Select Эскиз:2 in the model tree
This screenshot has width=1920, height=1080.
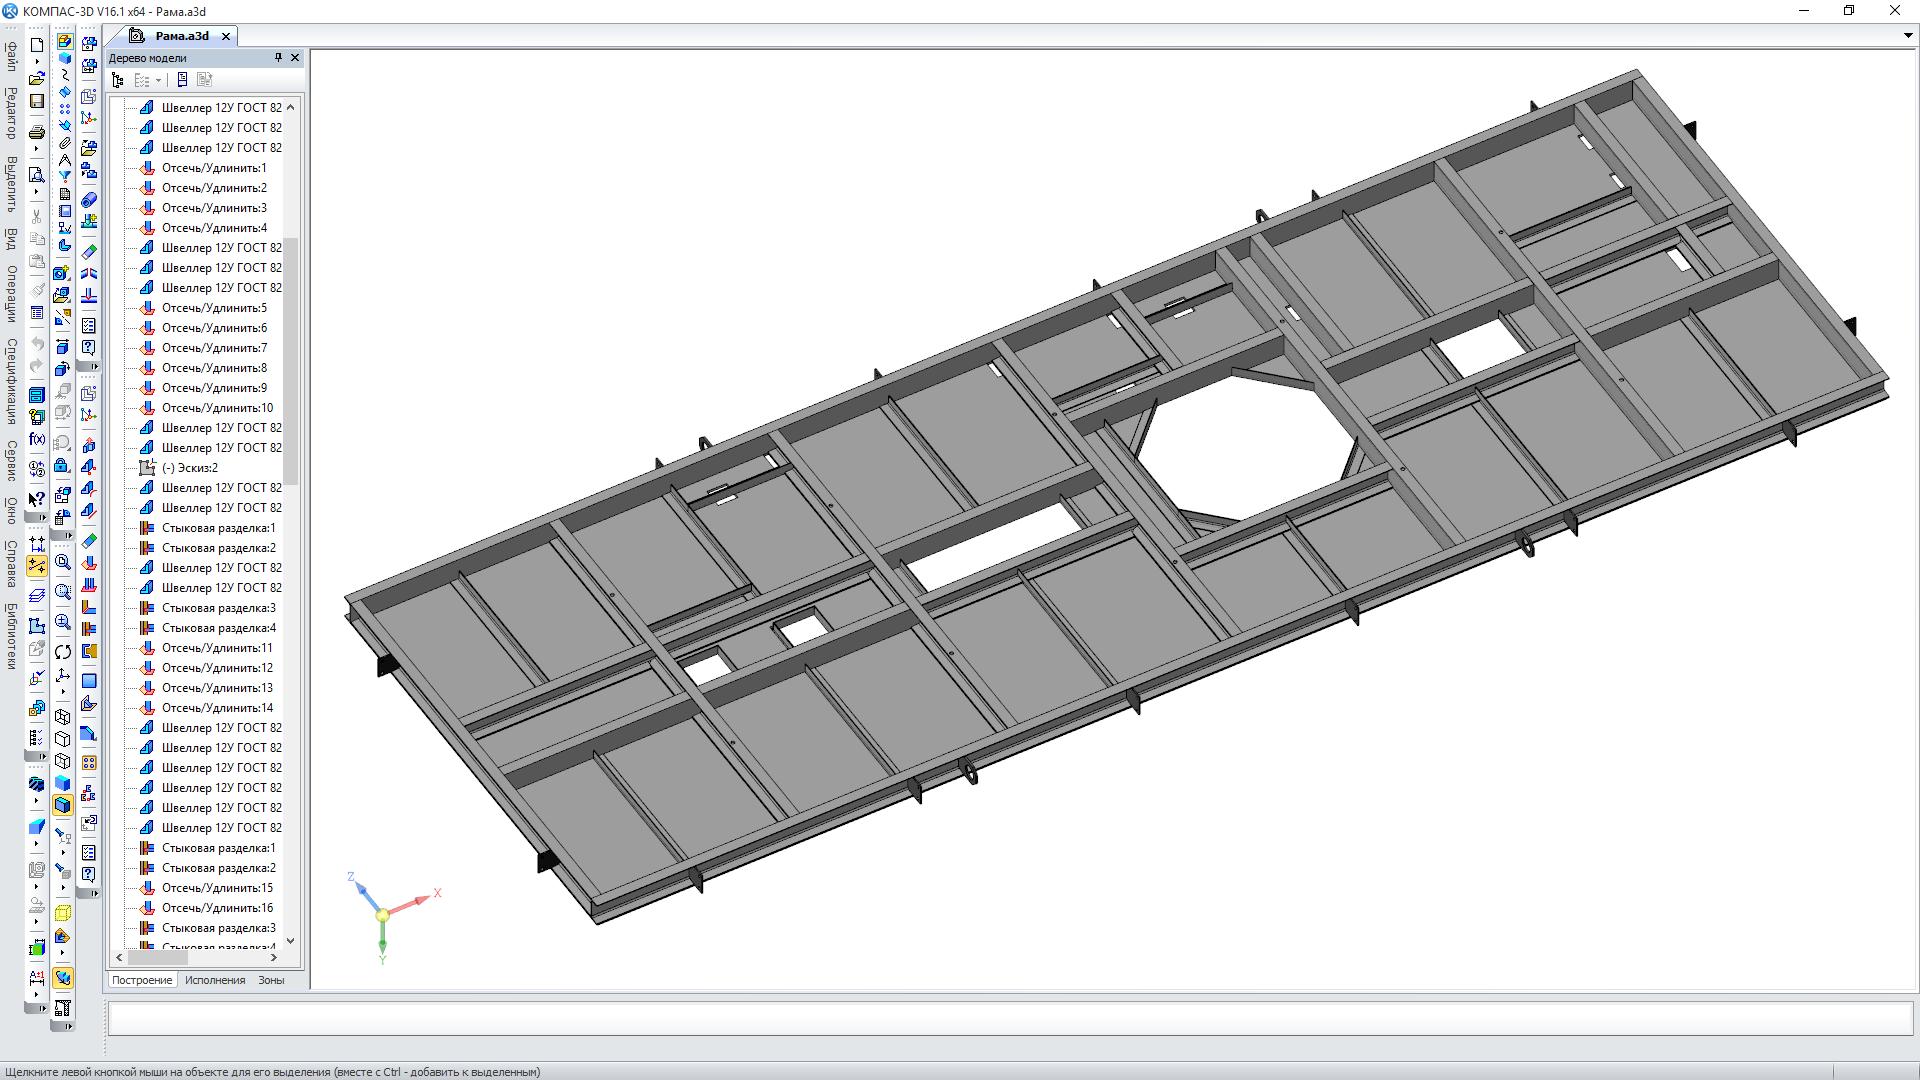tap(190, 468)
